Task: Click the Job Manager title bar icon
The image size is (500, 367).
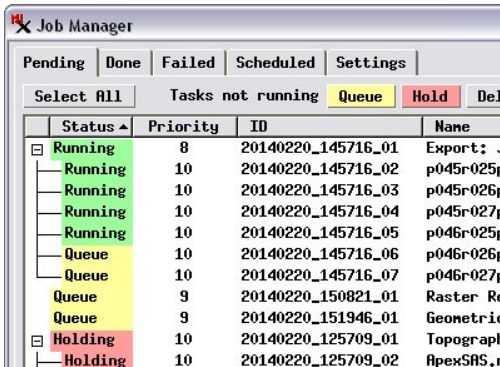Action: tap(21, 24)
